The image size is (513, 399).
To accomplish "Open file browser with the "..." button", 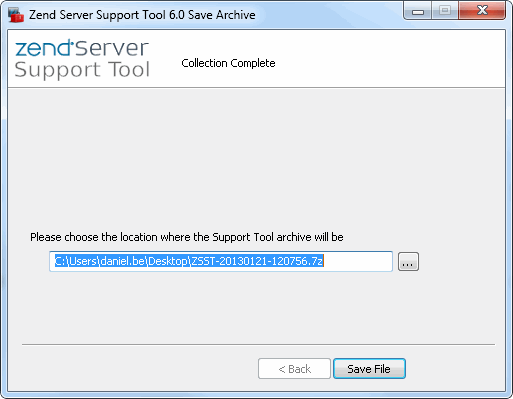I will (408, 262).
